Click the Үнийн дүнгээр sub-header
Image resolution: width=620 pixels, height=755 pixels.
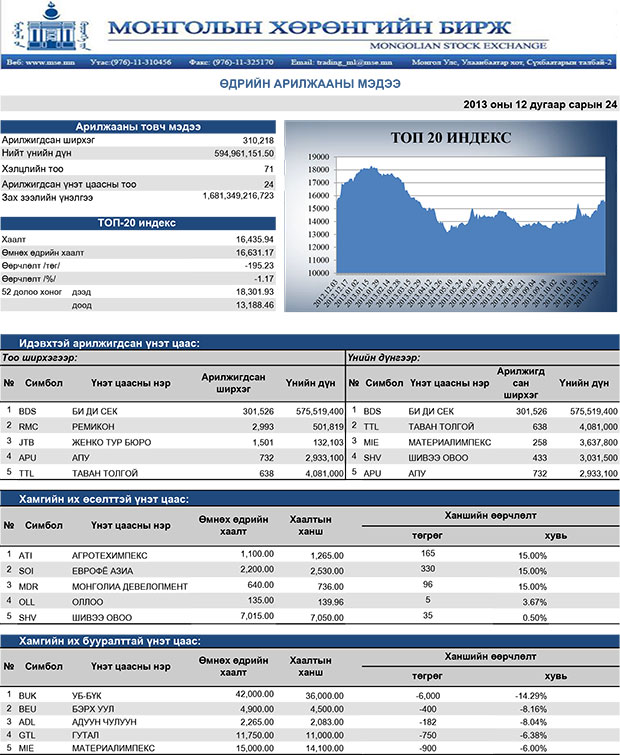pyautogui.click(x=384, y=357)
